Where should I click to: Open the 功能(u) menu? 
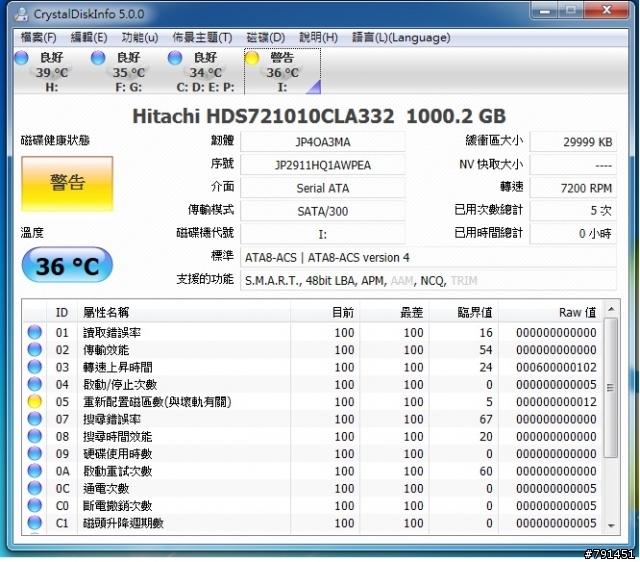(x=140, y=38)
